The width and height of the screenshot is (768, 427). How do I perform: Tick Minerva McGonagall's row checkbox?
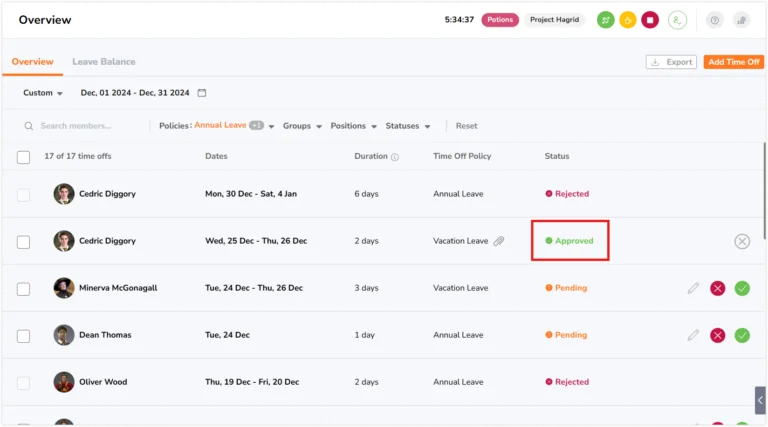pyautogui.click(x=24, y=289)
